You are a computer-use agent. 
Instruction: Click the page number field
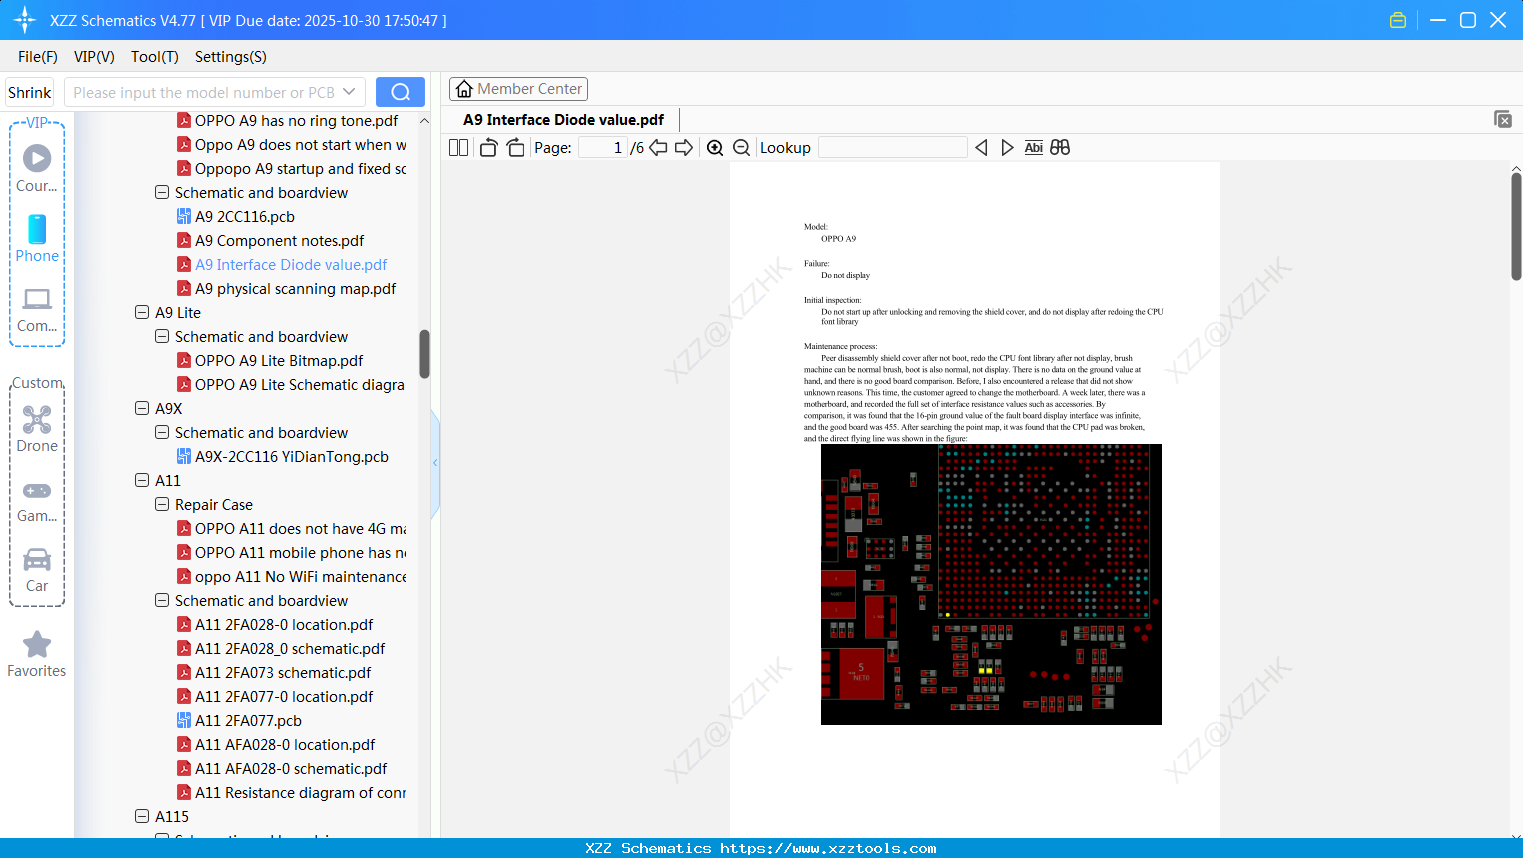coord(603,148)
